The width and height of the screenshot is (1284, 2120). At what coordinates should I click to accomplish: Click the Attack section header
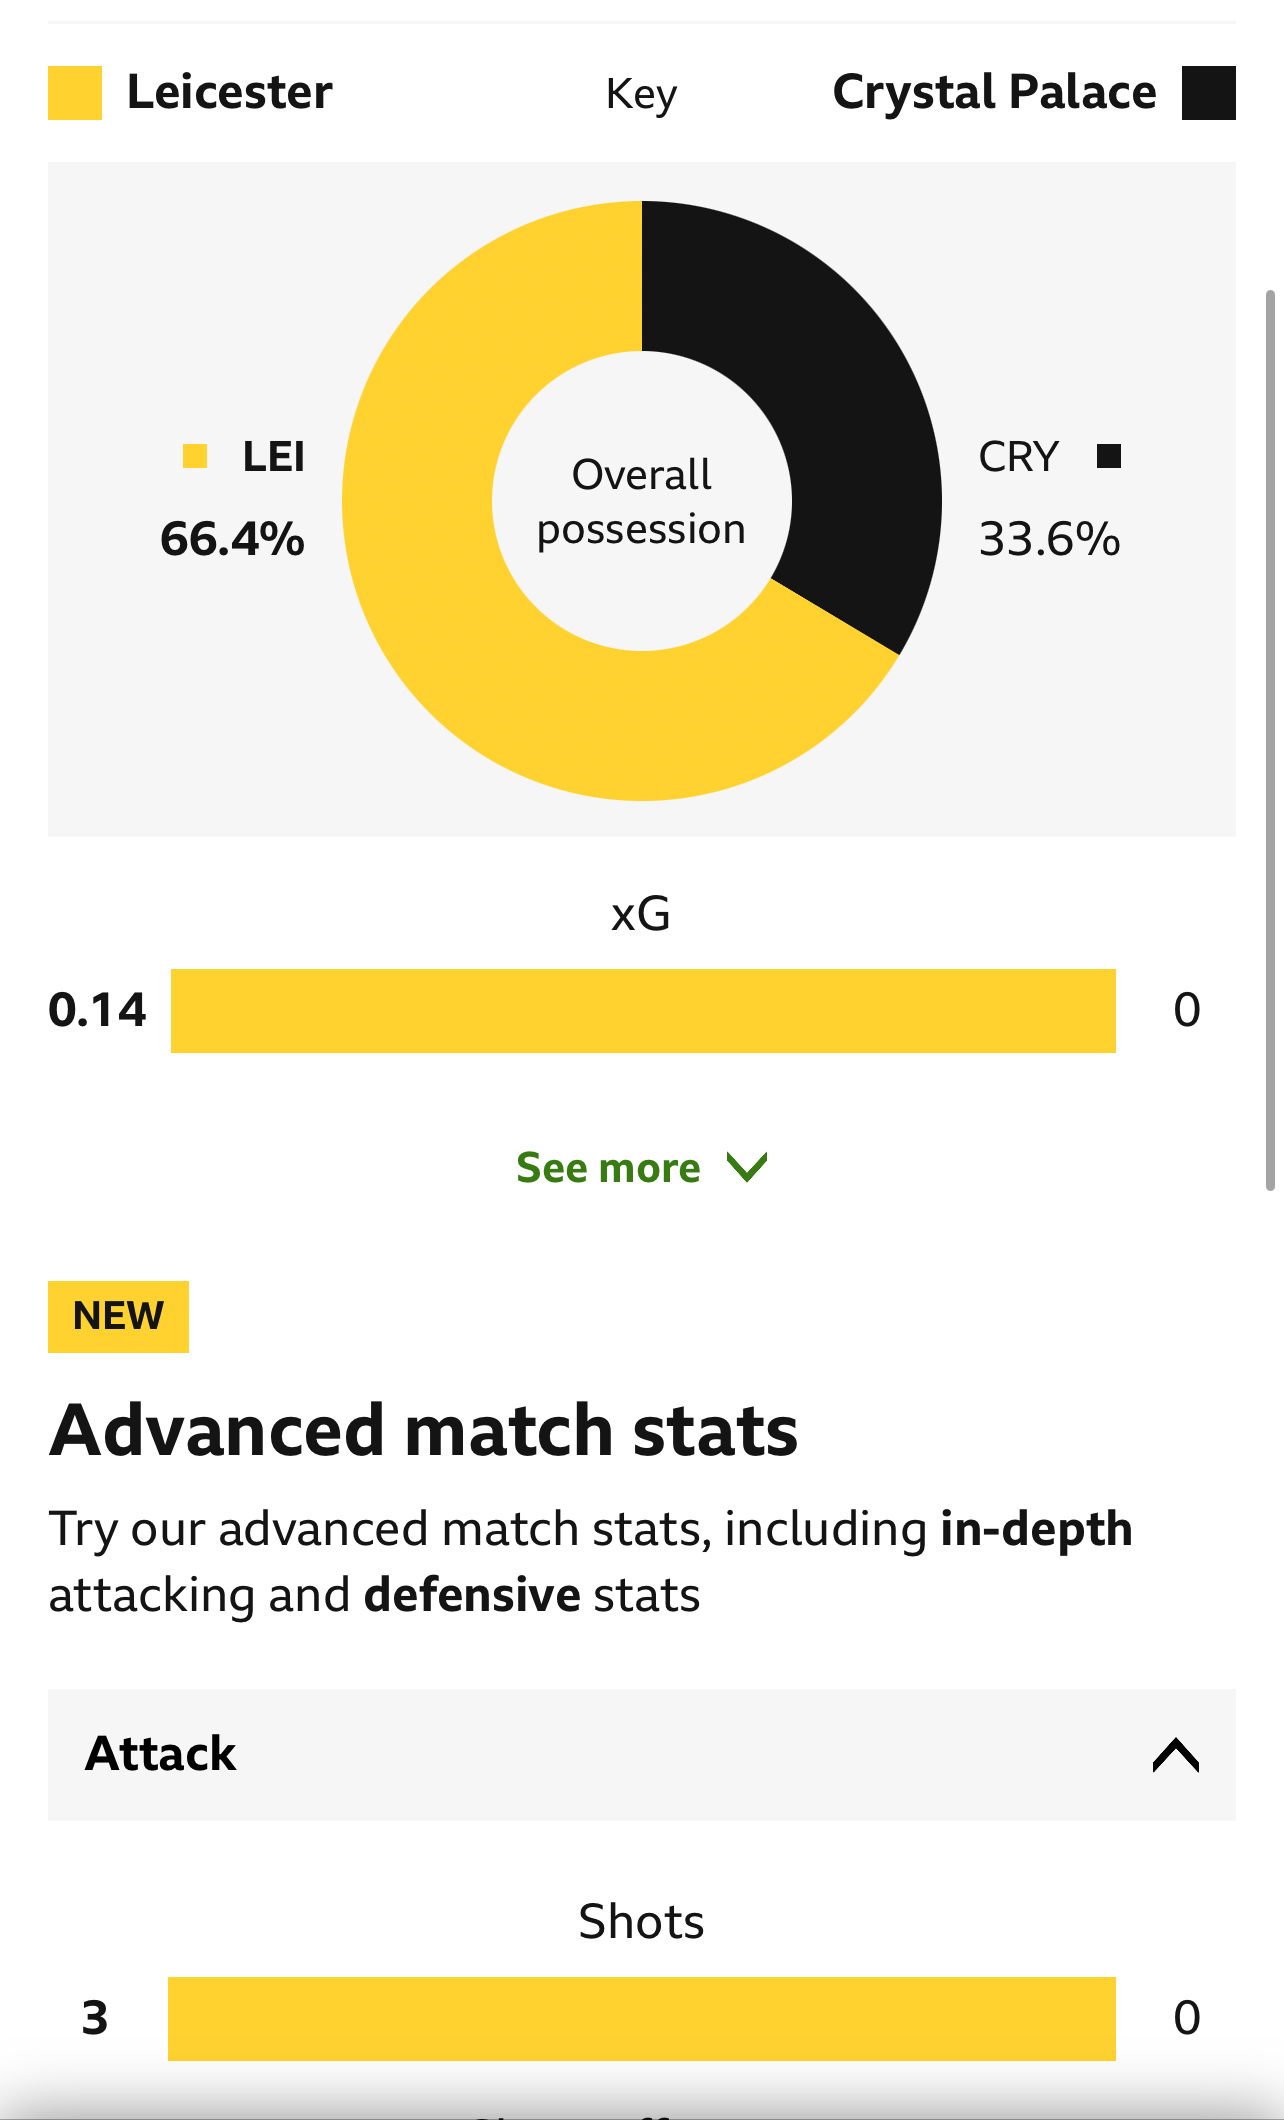[x=642, y=1755]
